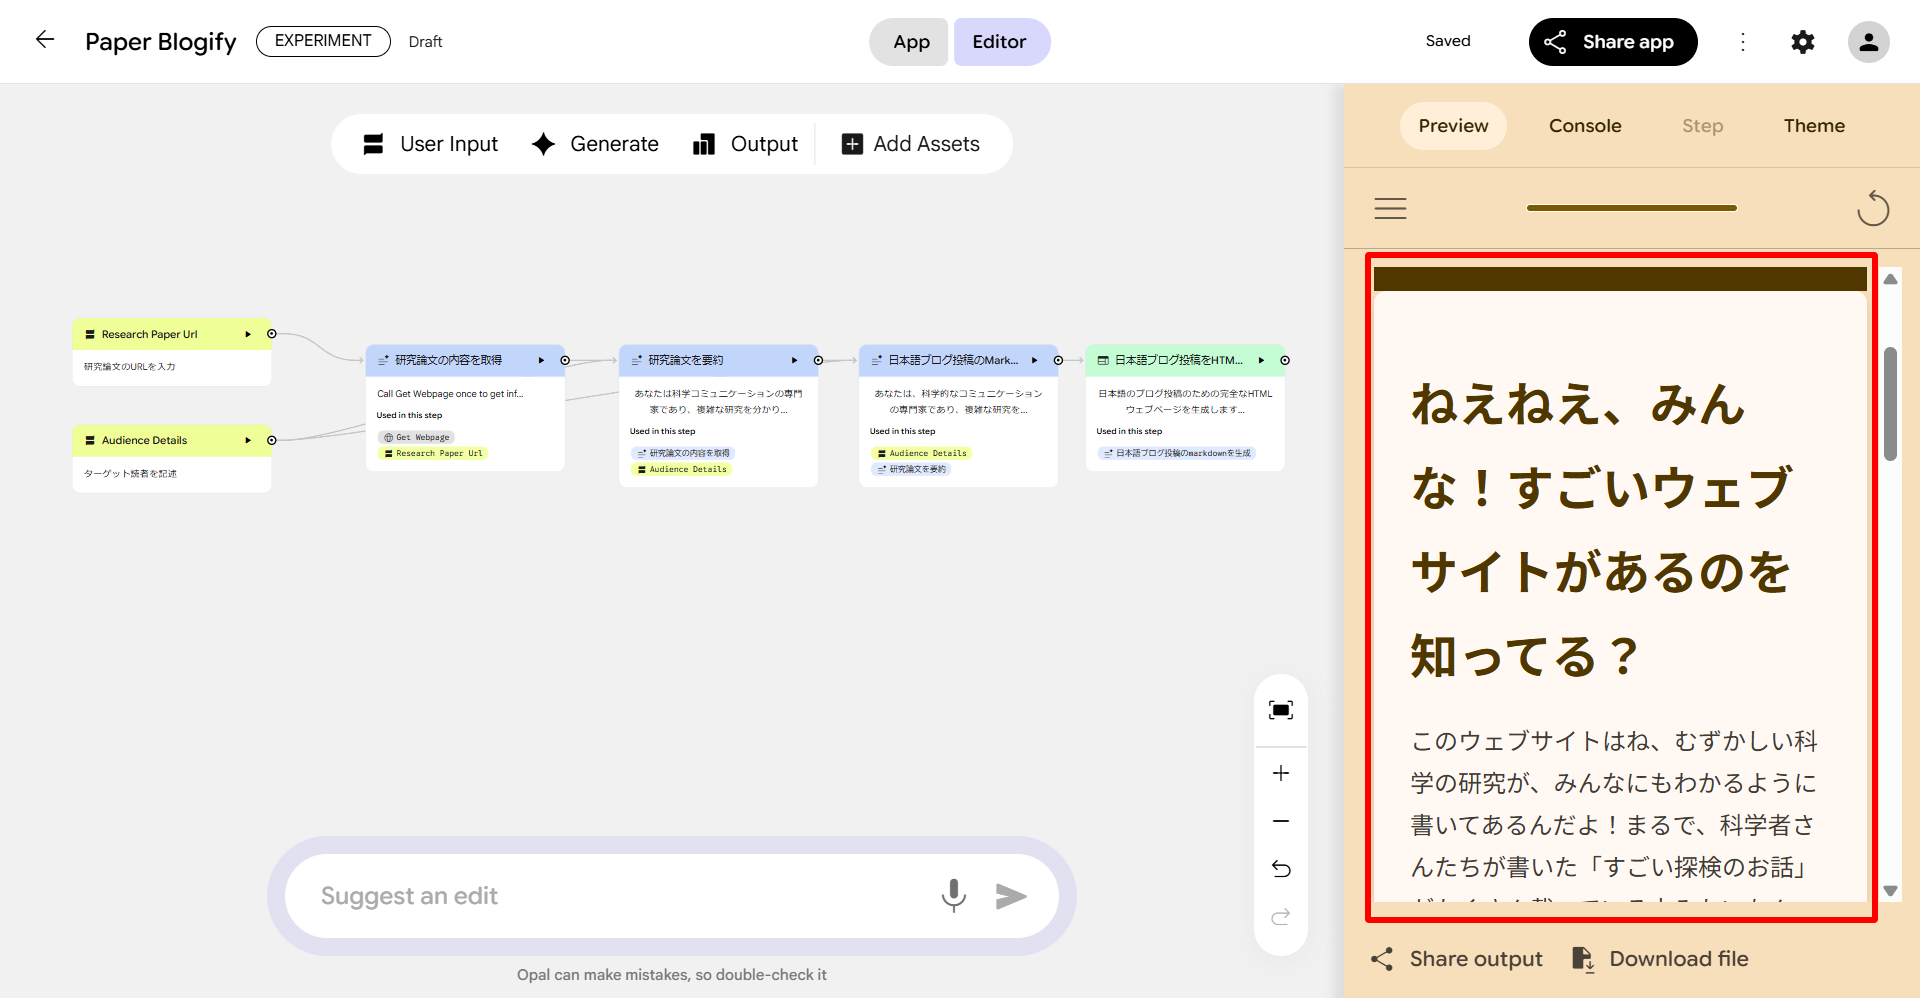Run the Audience Details node
This screenshot has width=1920, height=998.
click(248, 440)
